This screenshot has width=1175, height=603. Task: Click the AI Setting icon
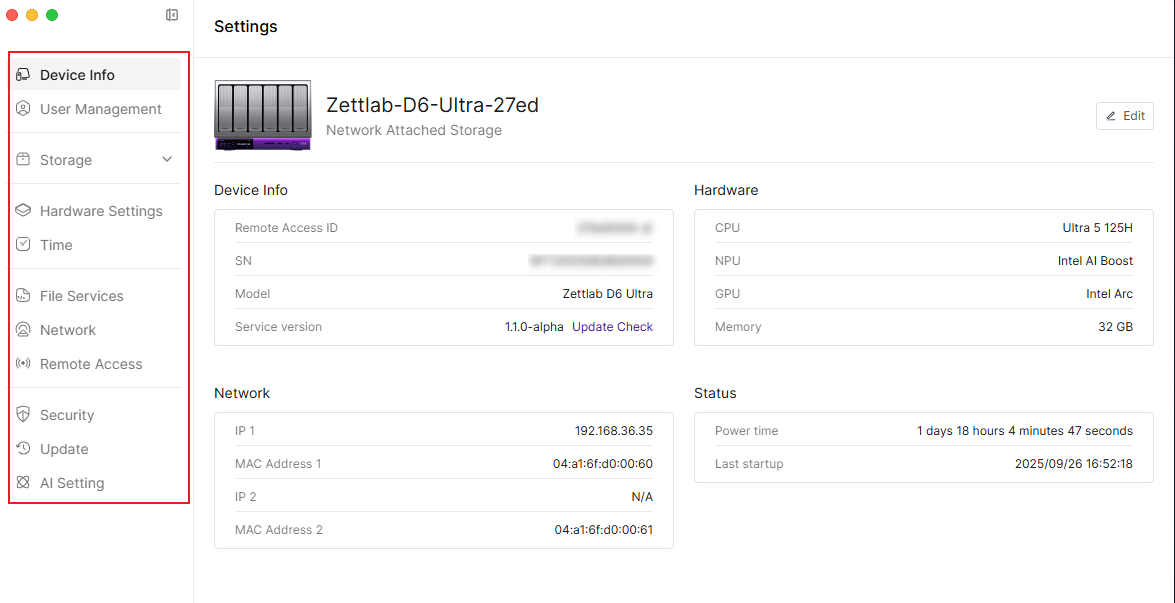23,483
